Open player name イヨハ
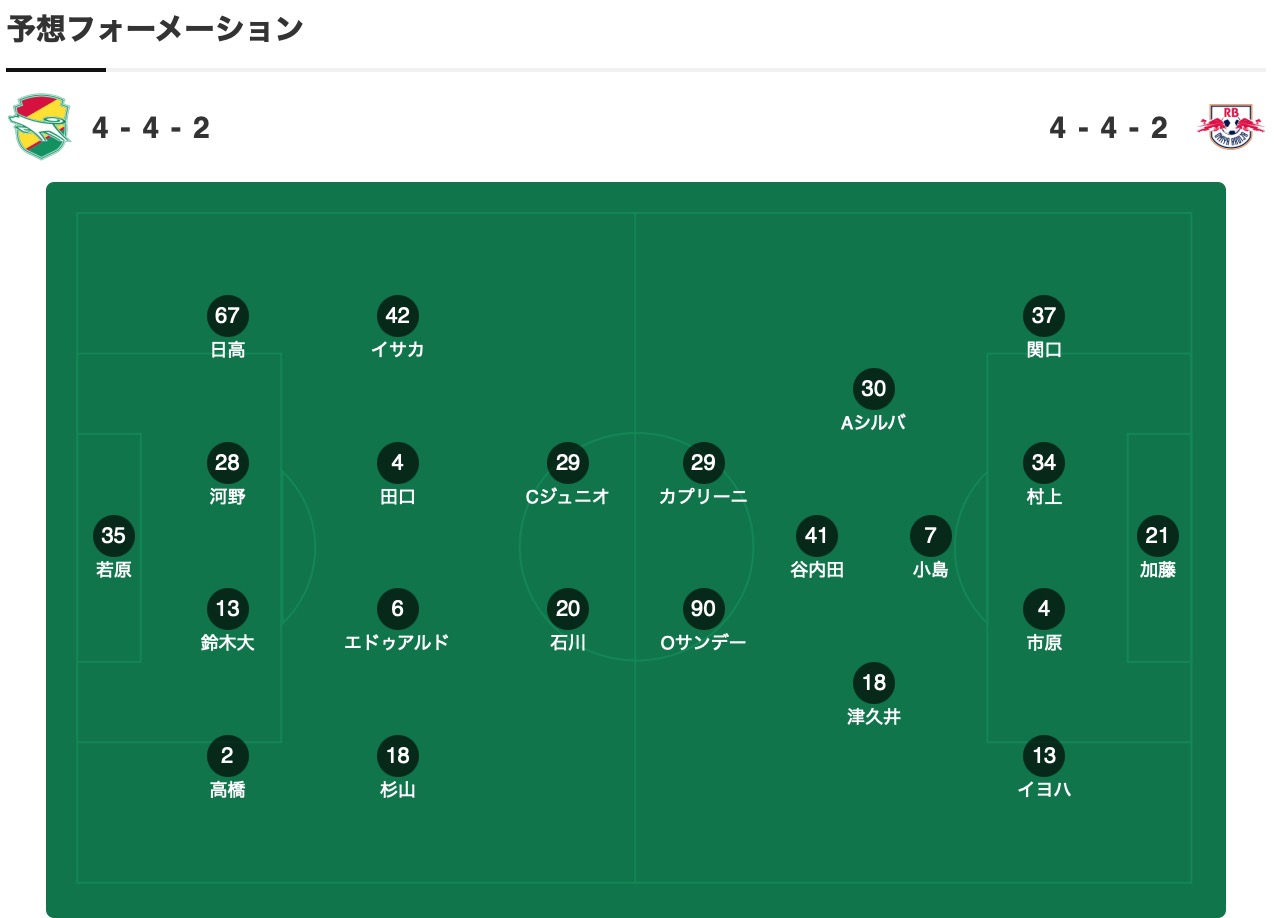The image size is (1274, 918). [1044, 789]
